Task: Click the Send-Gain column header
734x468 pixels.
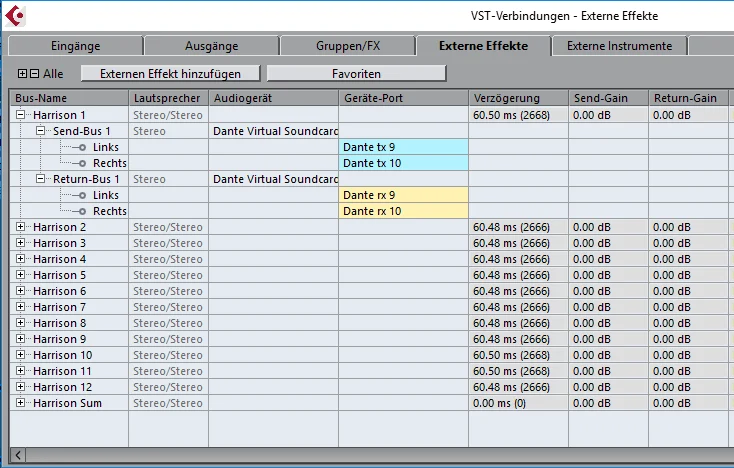Action: 609,98
